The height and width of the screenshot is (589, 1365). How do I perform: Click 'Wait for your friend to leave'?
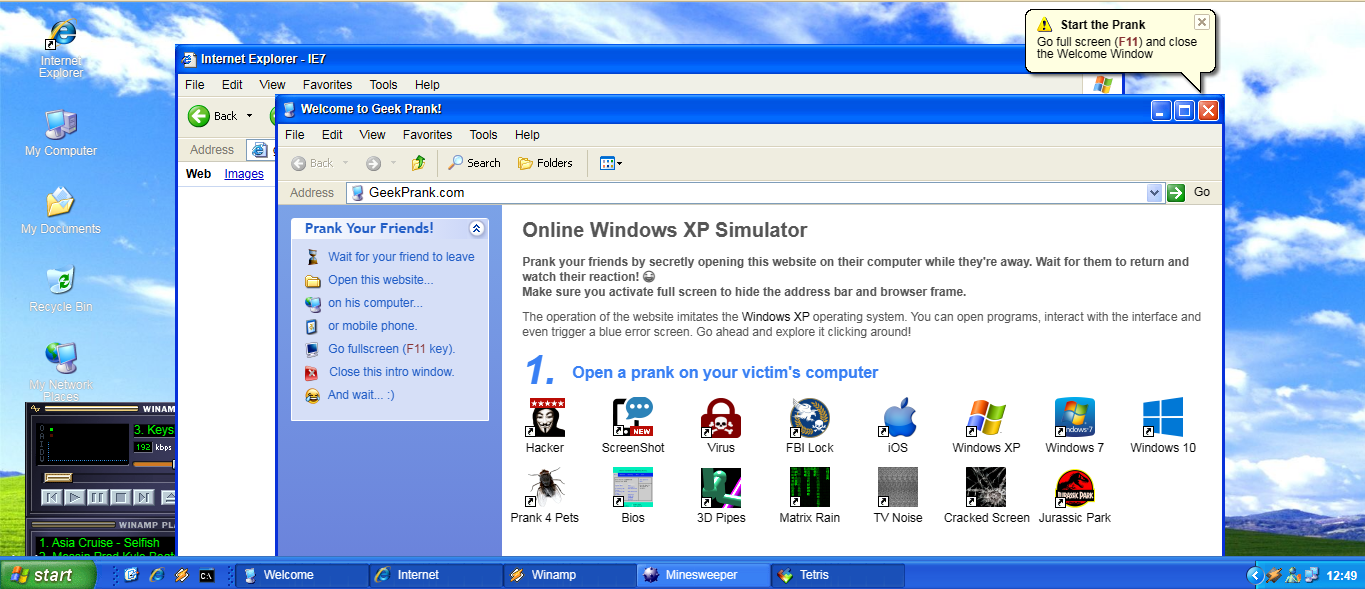tap(401, 257)
